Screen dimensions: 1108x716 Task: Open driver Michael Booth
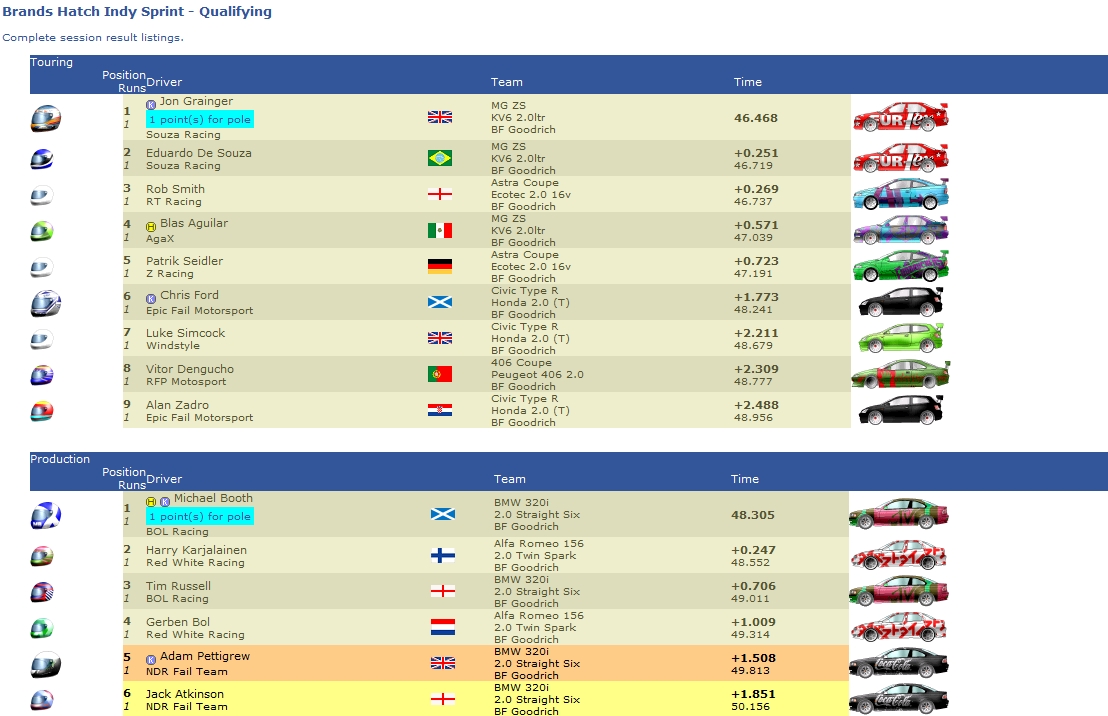click(x=213, y=498)
